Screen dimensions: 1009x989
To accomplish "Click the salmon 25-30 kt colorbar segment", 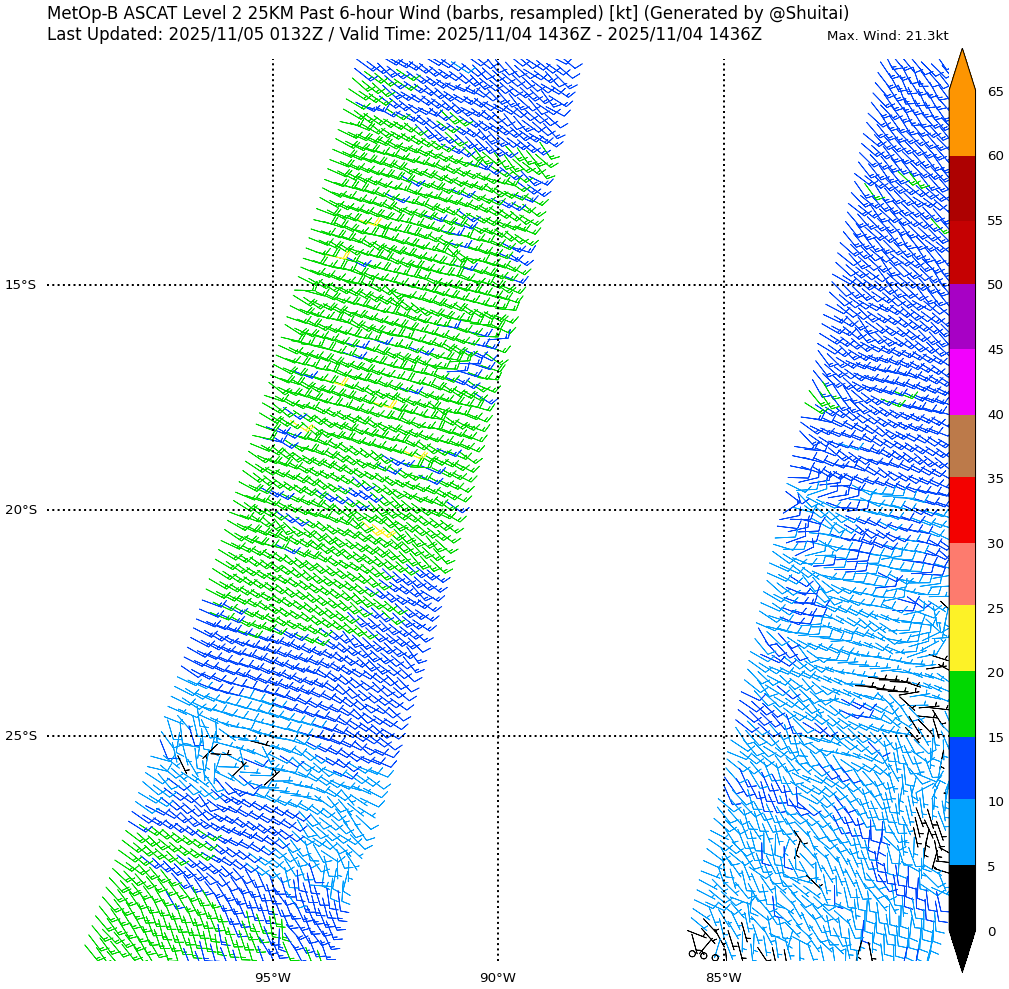I will (961, 574).
